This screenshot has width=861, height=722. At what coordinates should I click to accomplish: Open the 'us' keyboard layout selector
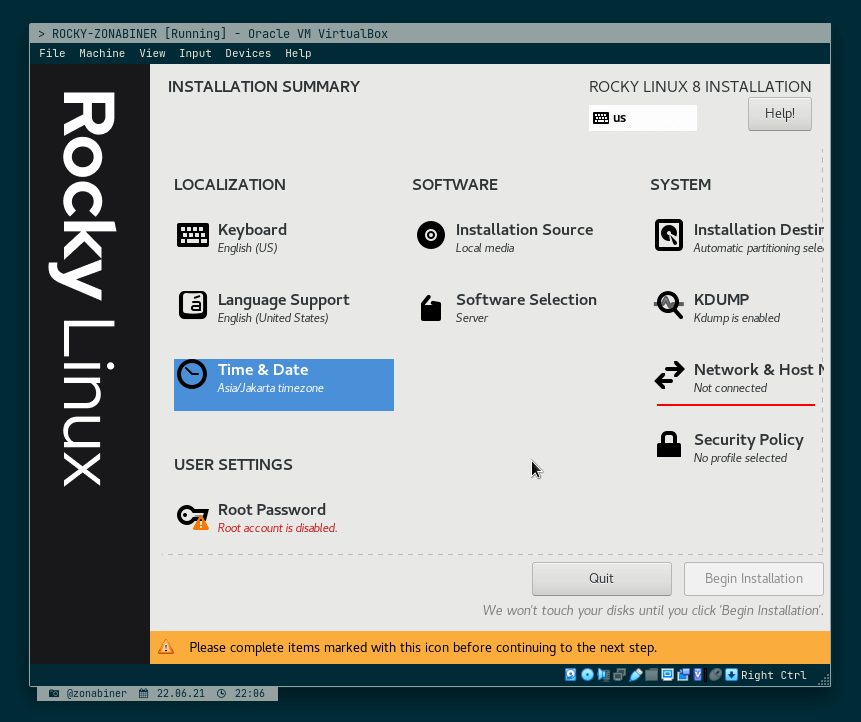pos(643,118)
